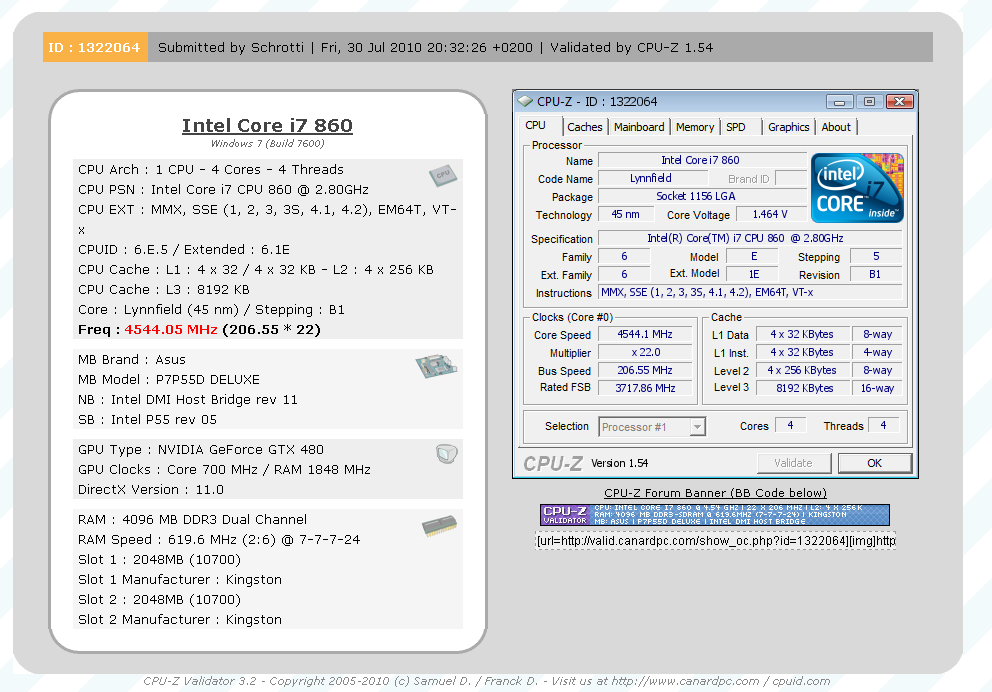The image size is (992, 692).
Task: Click the Instructions field in CPU-Z
Action: tap(750, 292)
